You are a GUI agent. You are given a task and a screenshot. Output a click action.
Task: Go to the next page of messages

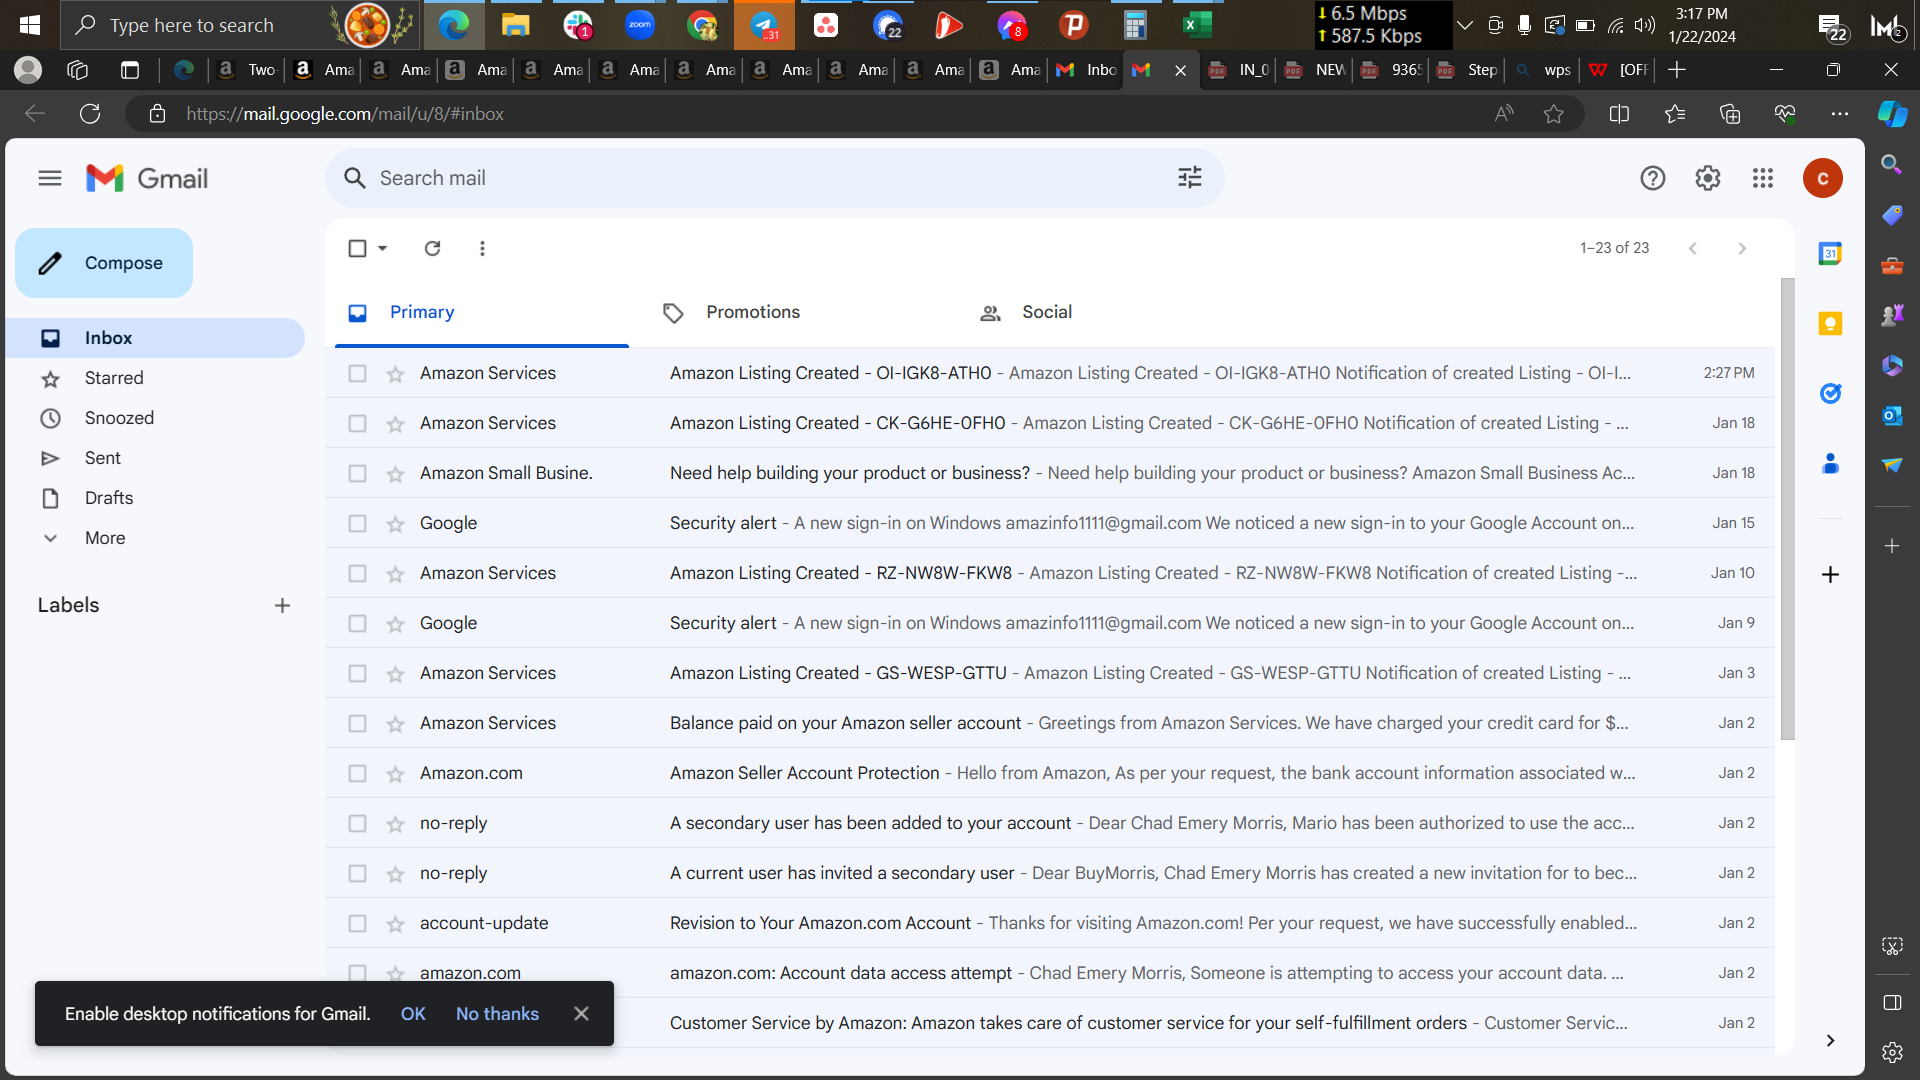coord(1742,248)
